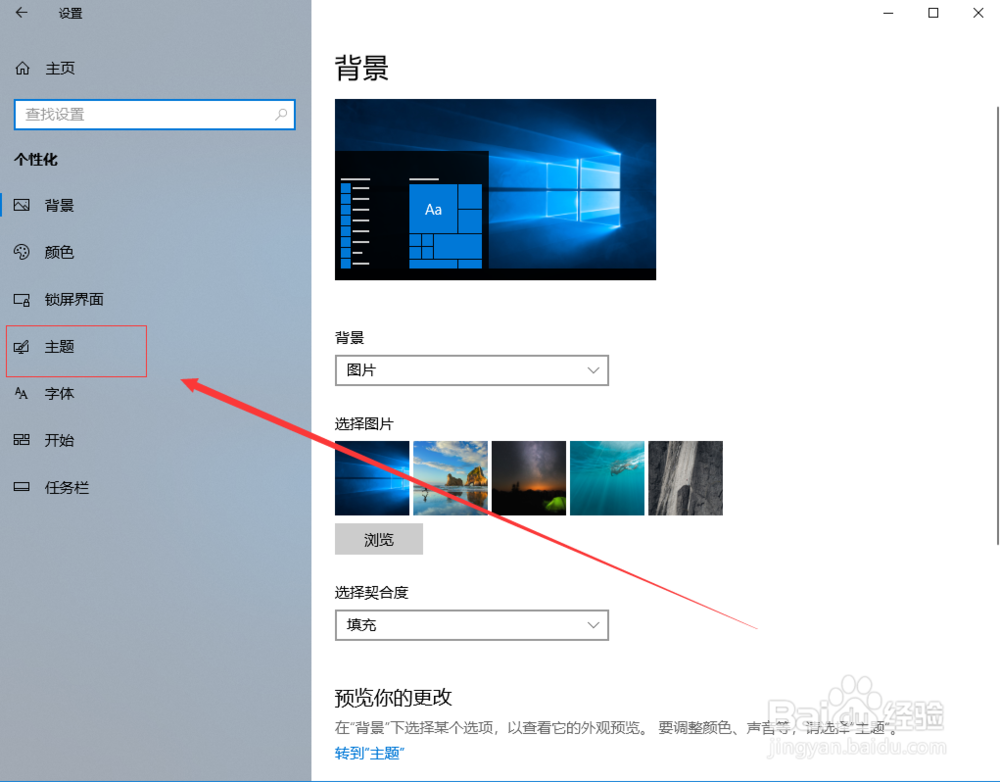Click the search magnifier in 查找设置 box
The height and width of the screenshot is (782, 1000).
[x=281, y=114]
